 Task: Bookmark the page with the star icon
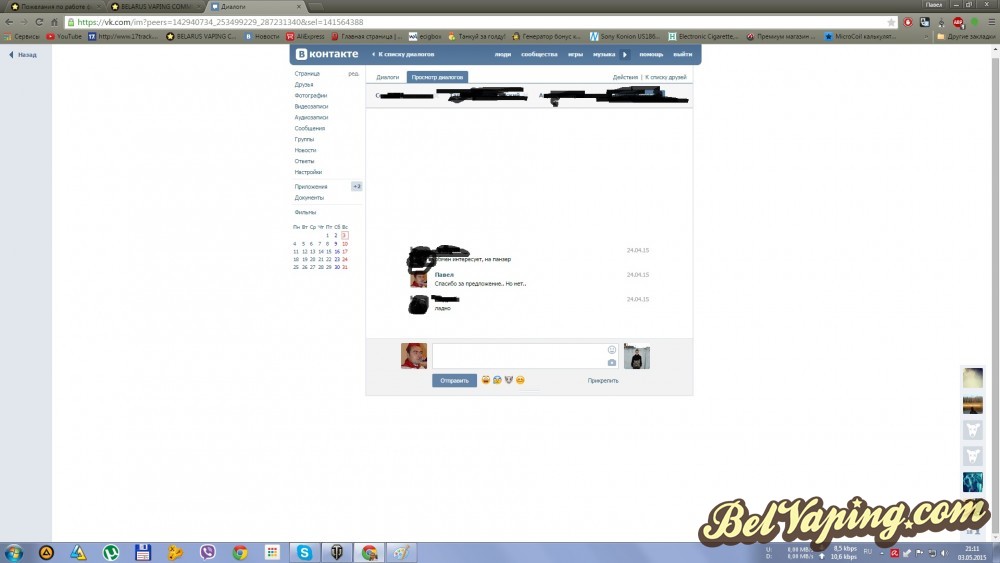tap(890, 22)
